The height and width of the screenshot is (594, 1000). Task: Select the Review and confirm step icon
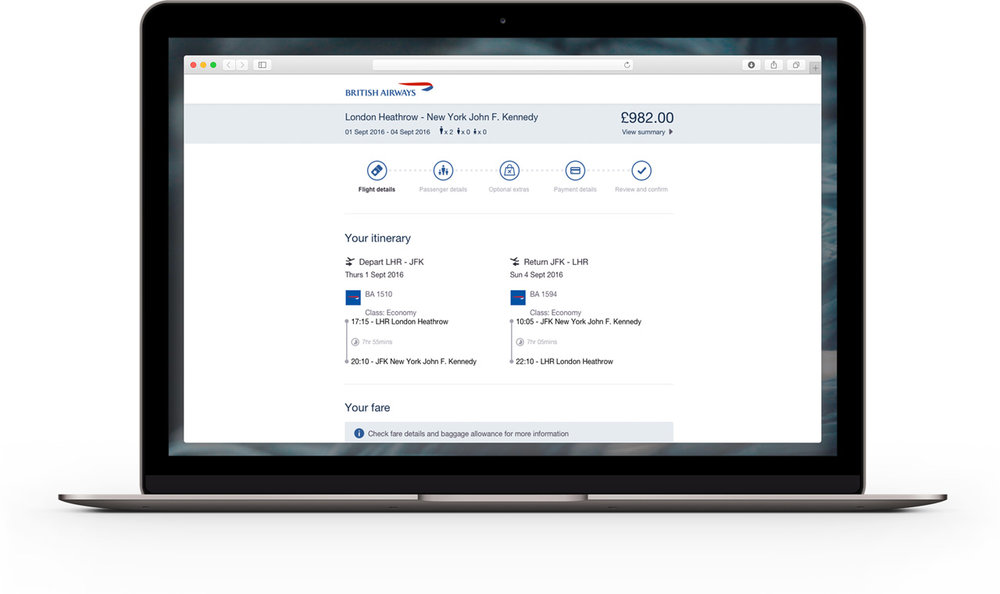point(642,170)
